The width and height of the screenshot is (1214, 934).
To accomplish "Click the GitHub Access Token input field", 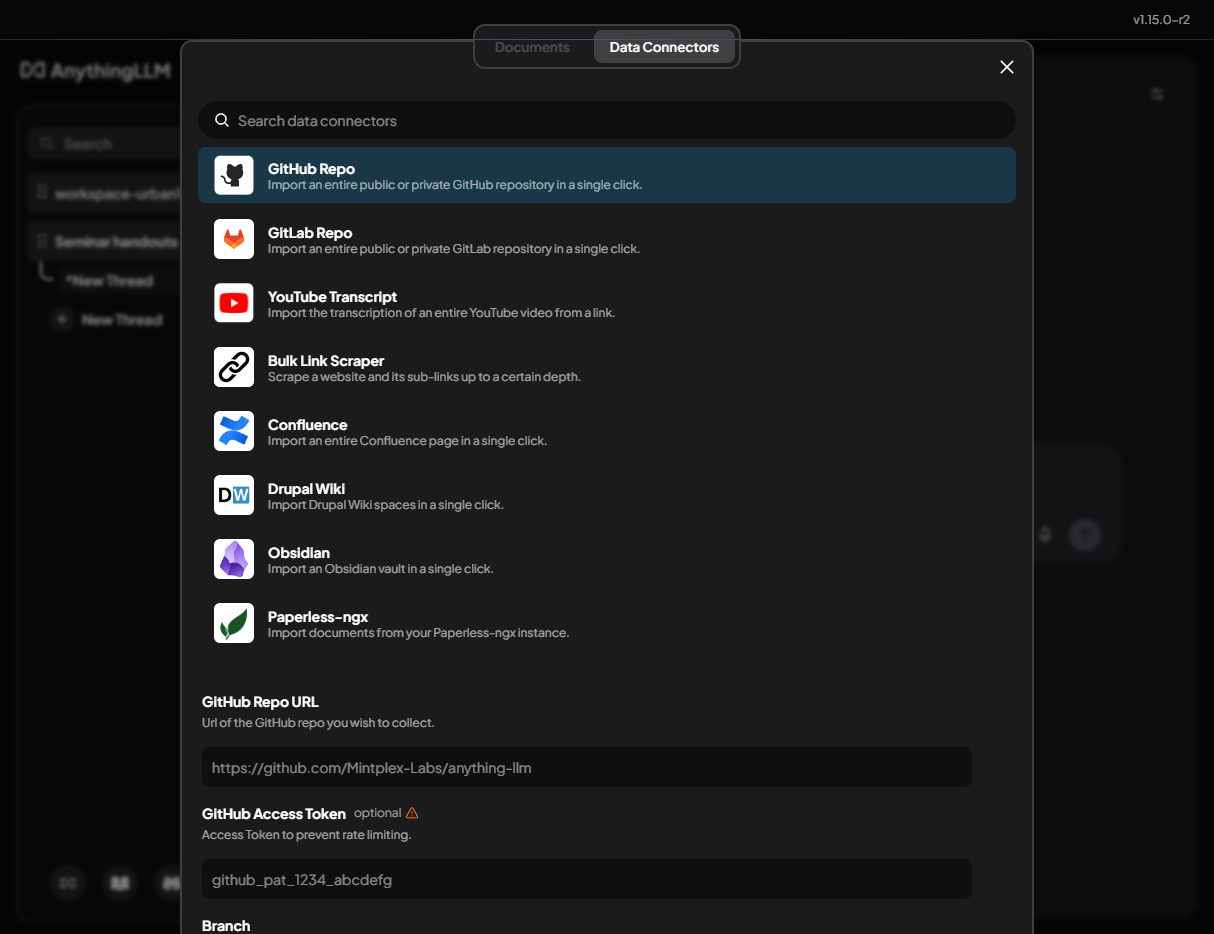I will click(587, 880).
